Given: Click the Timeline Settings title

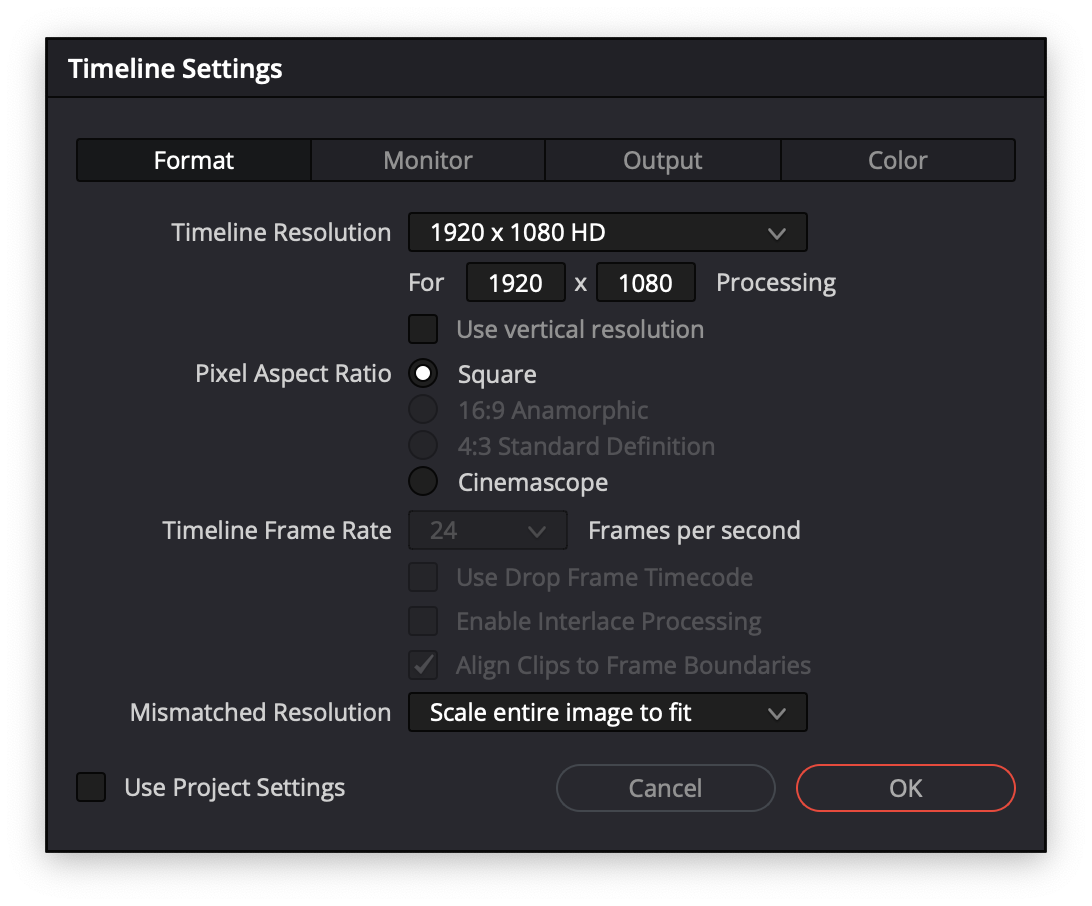Looking at the screenshot, I should (x=175, y=69).
